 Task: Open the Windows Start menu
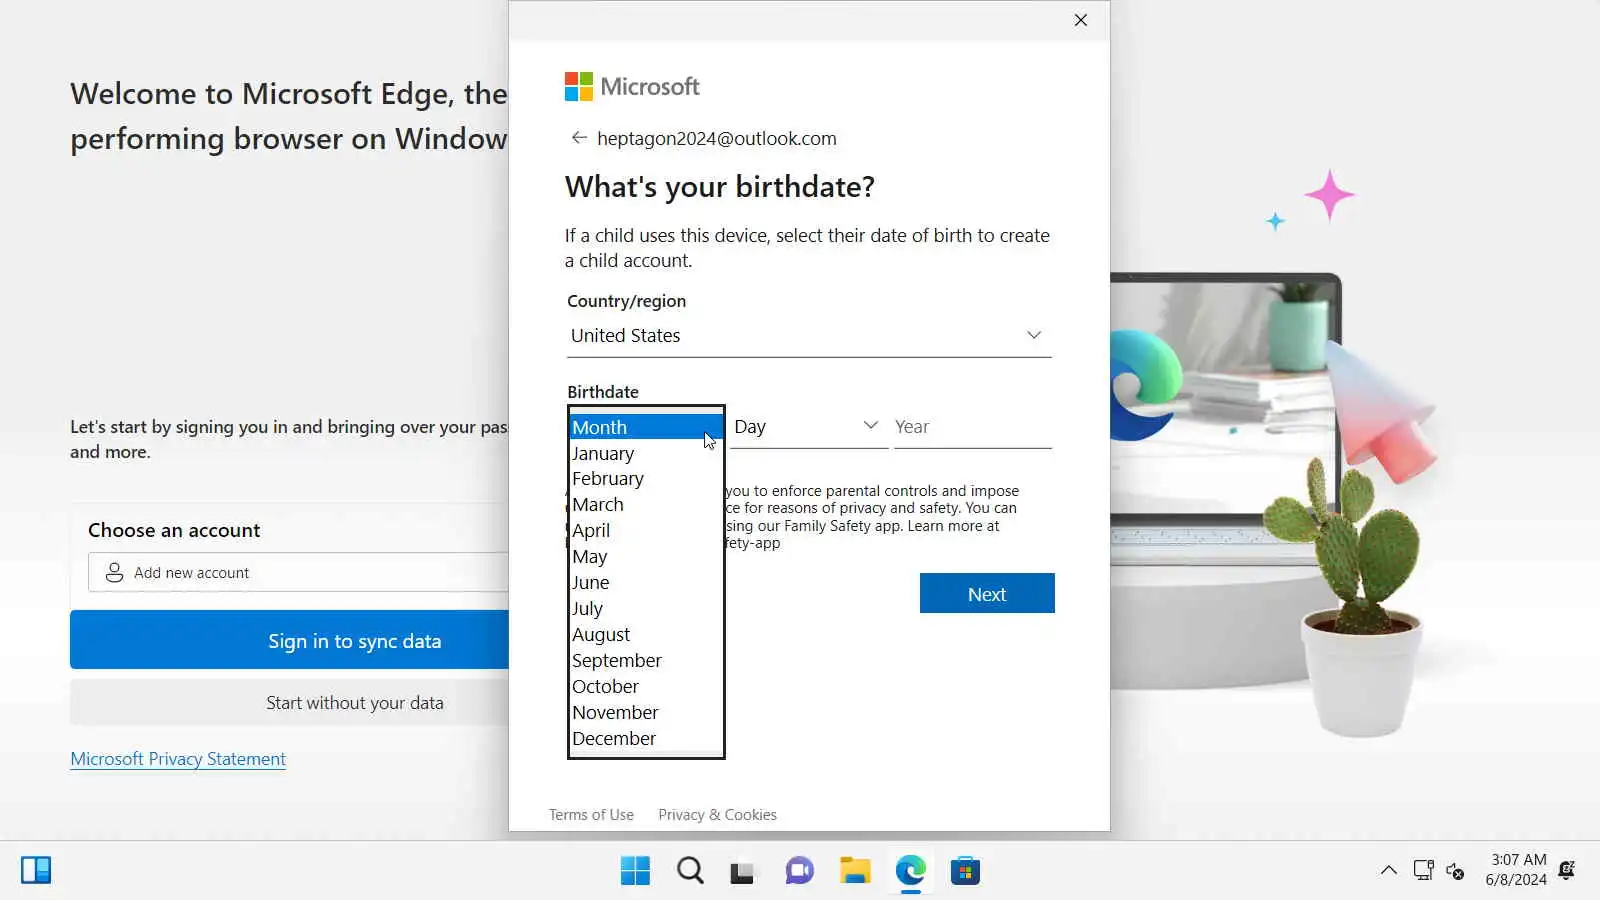[x=635, y=871]
